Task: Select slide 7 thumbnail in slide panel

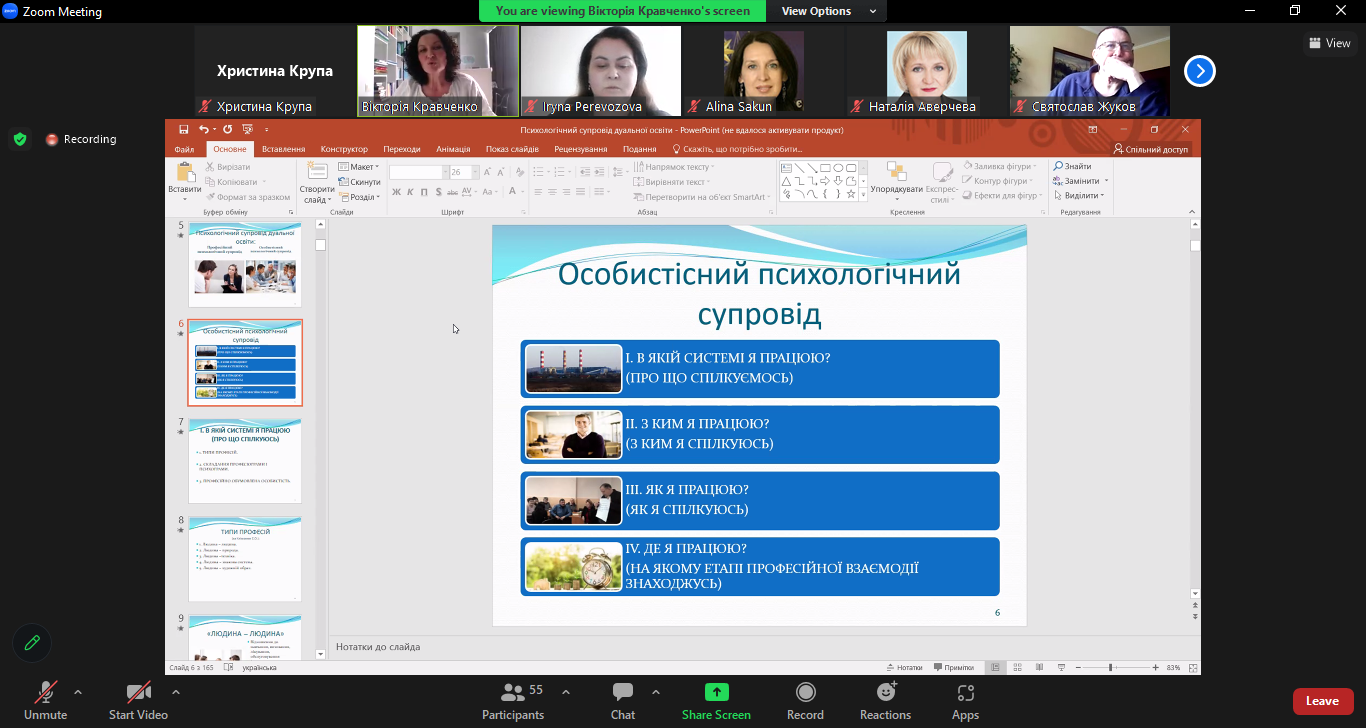Action: click(245, 461)
